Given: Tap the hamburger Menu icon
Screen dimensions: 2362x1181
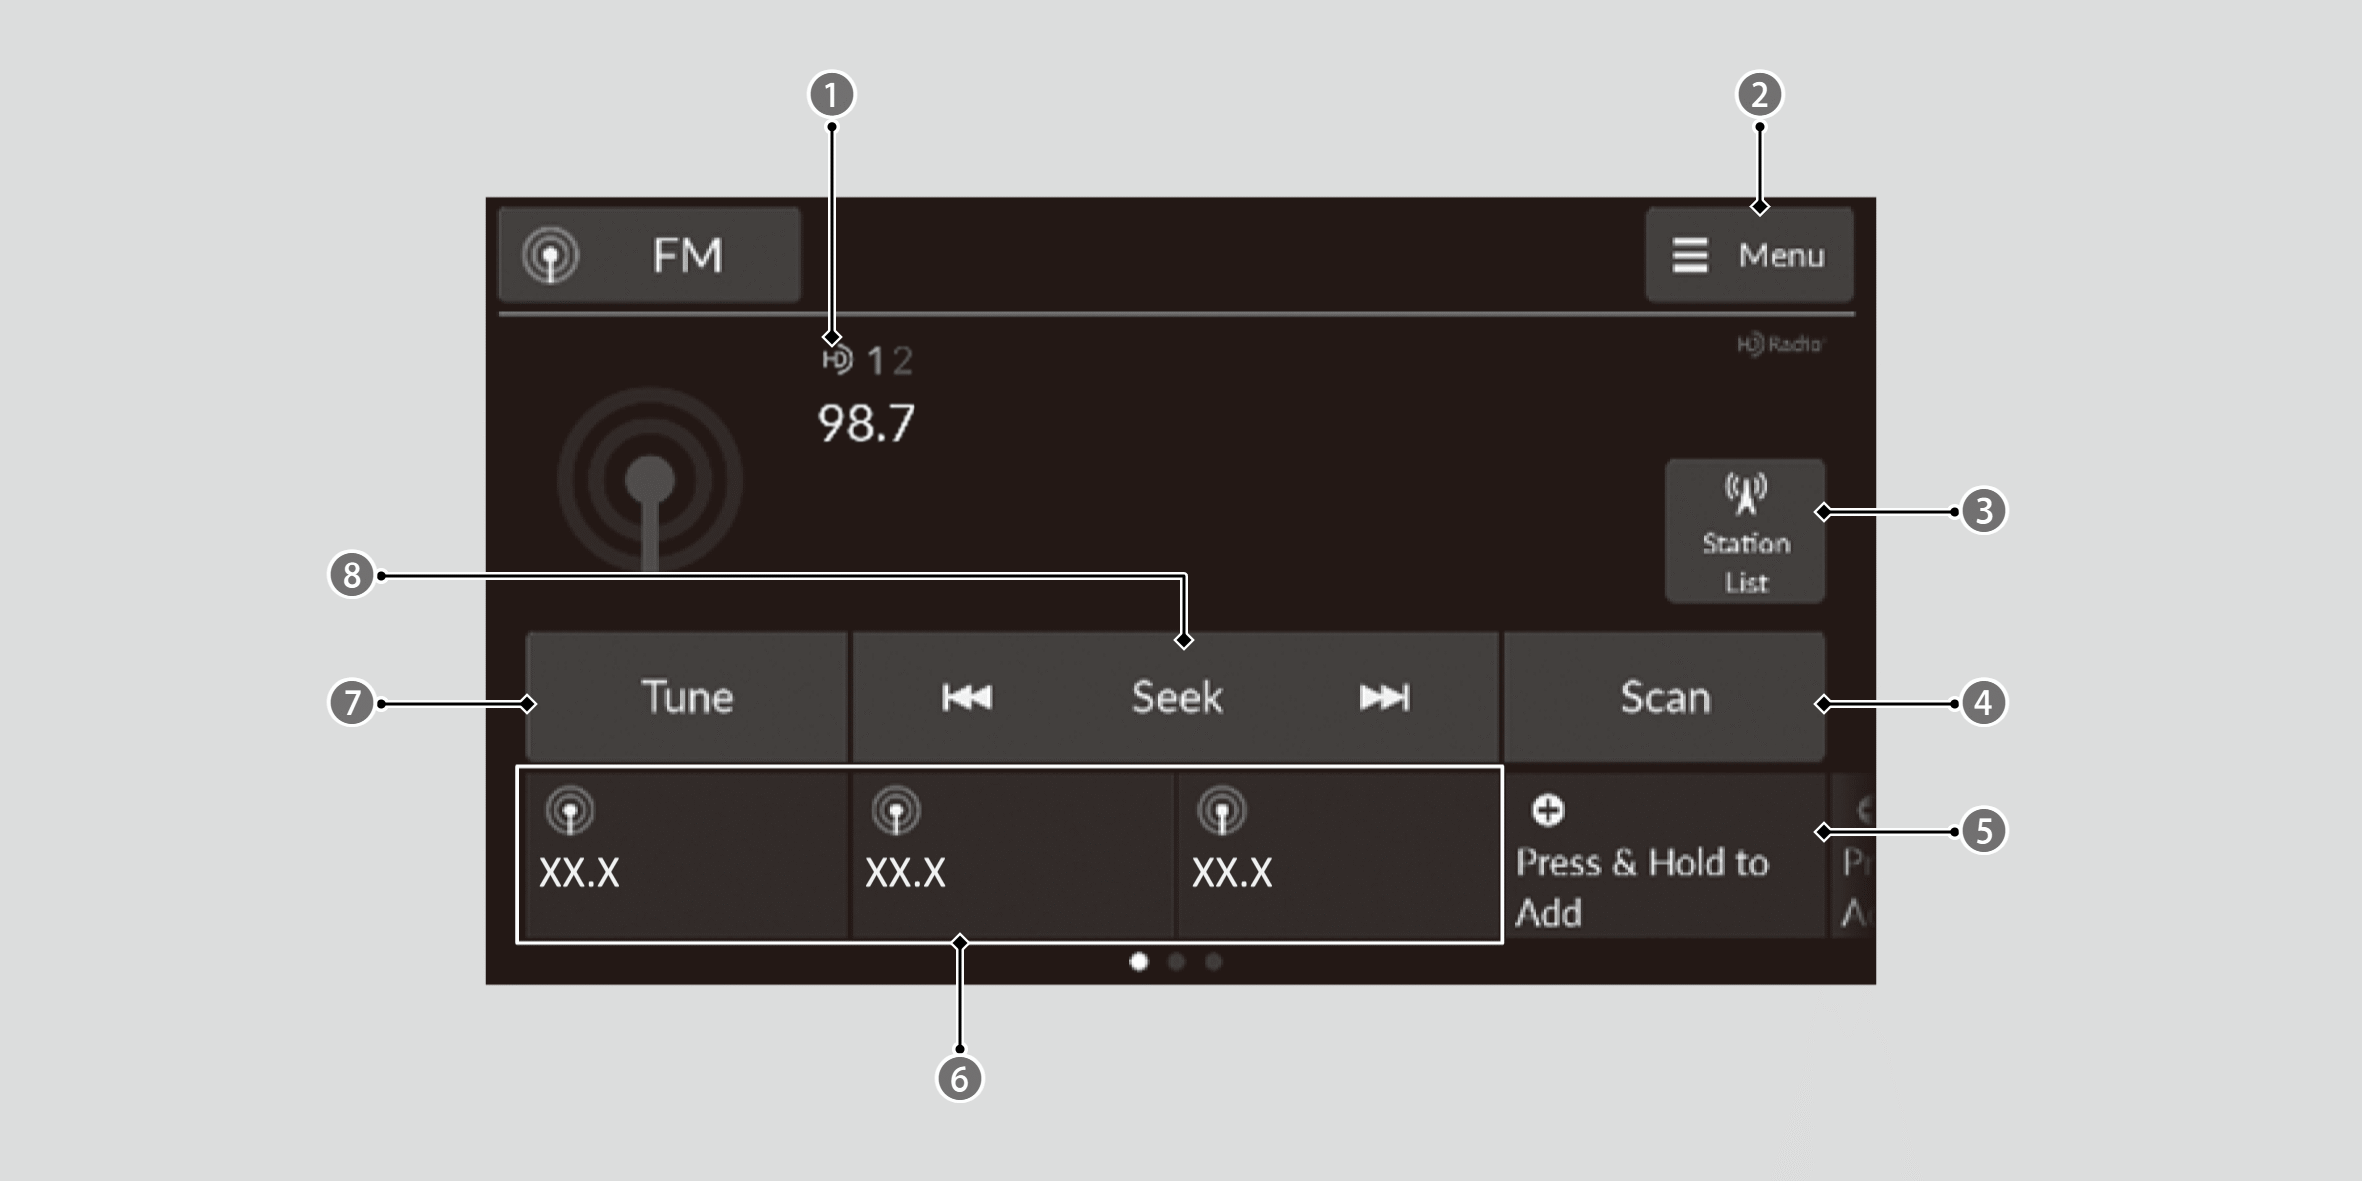Looking at the screenshot, I should (1690, 256).
